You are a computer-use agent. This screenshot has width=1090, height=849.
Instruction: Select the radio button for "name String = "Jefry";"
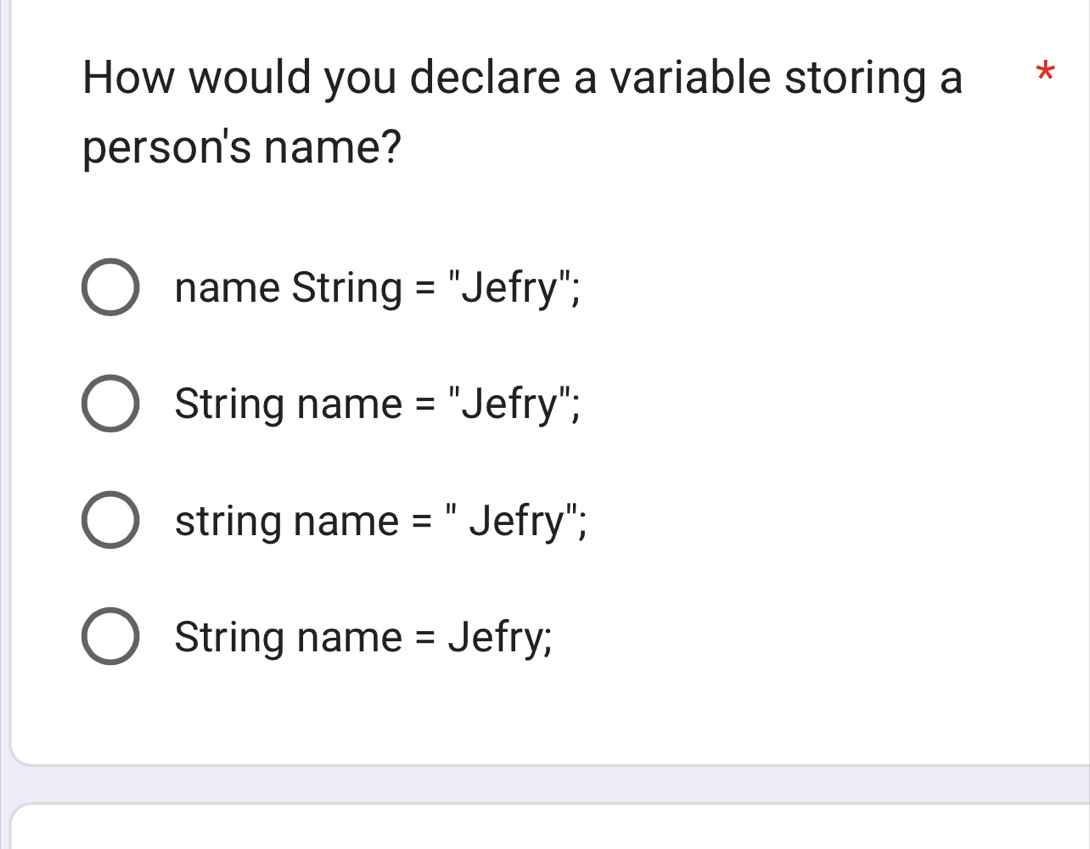click(110, 288)
